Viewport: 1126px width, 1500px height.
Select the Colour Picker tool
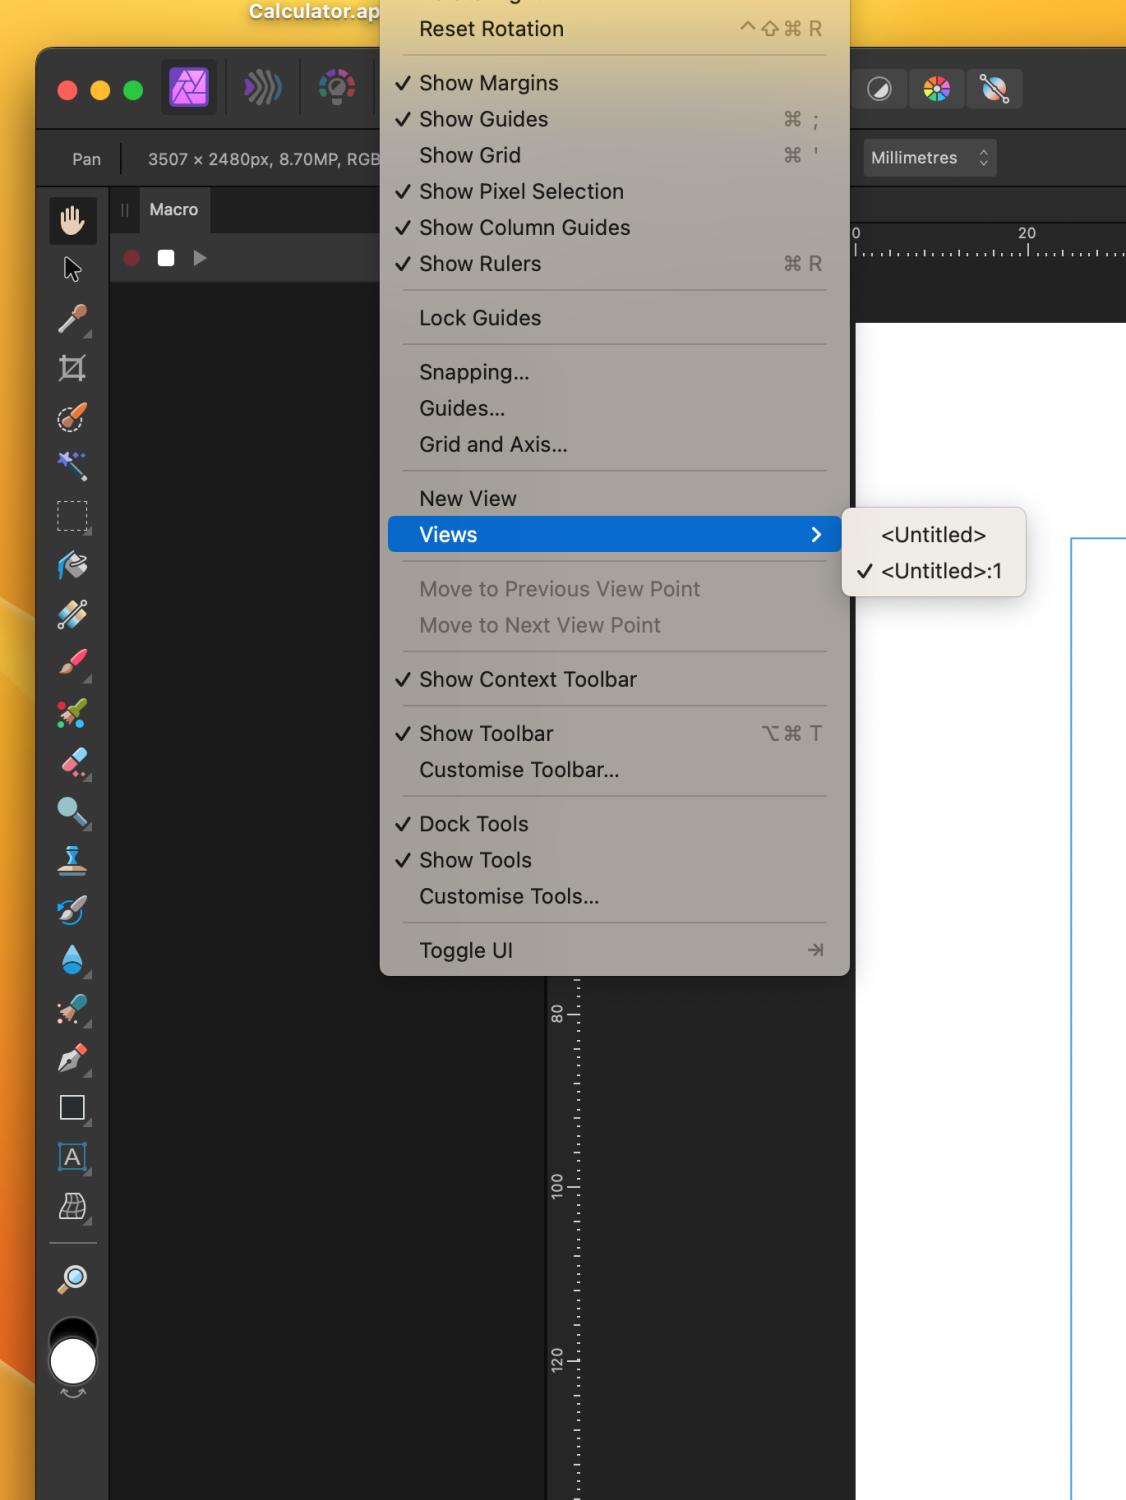pyautogui.click(x=72, y=319)
